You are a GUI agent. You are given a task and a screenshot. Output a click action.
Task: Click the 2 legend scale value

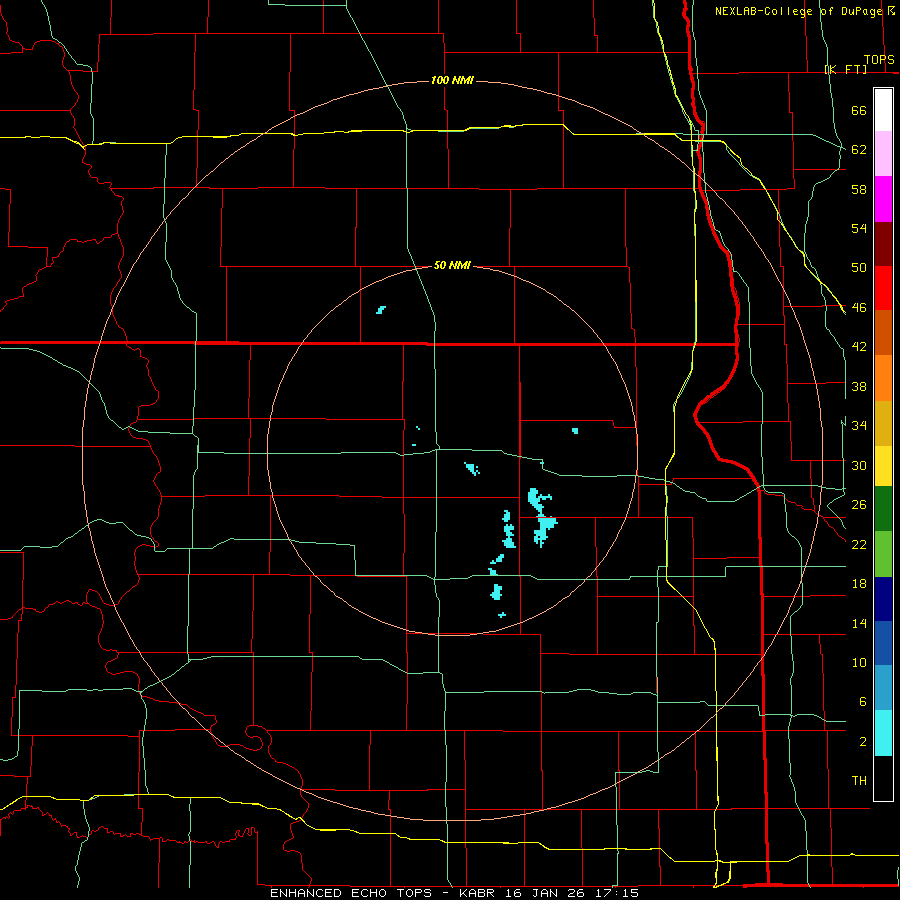[x=862, y=742]
